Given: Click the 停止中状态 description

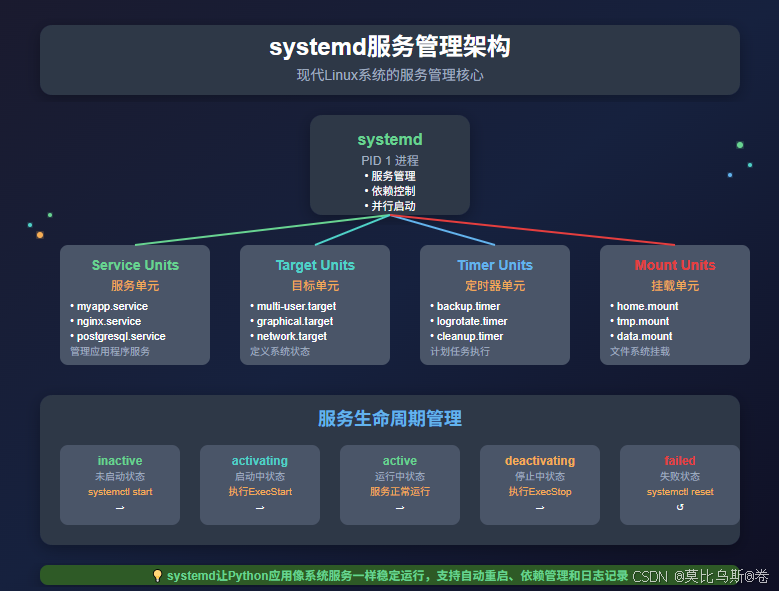Looking at the screenshot, I should [540, 476].
